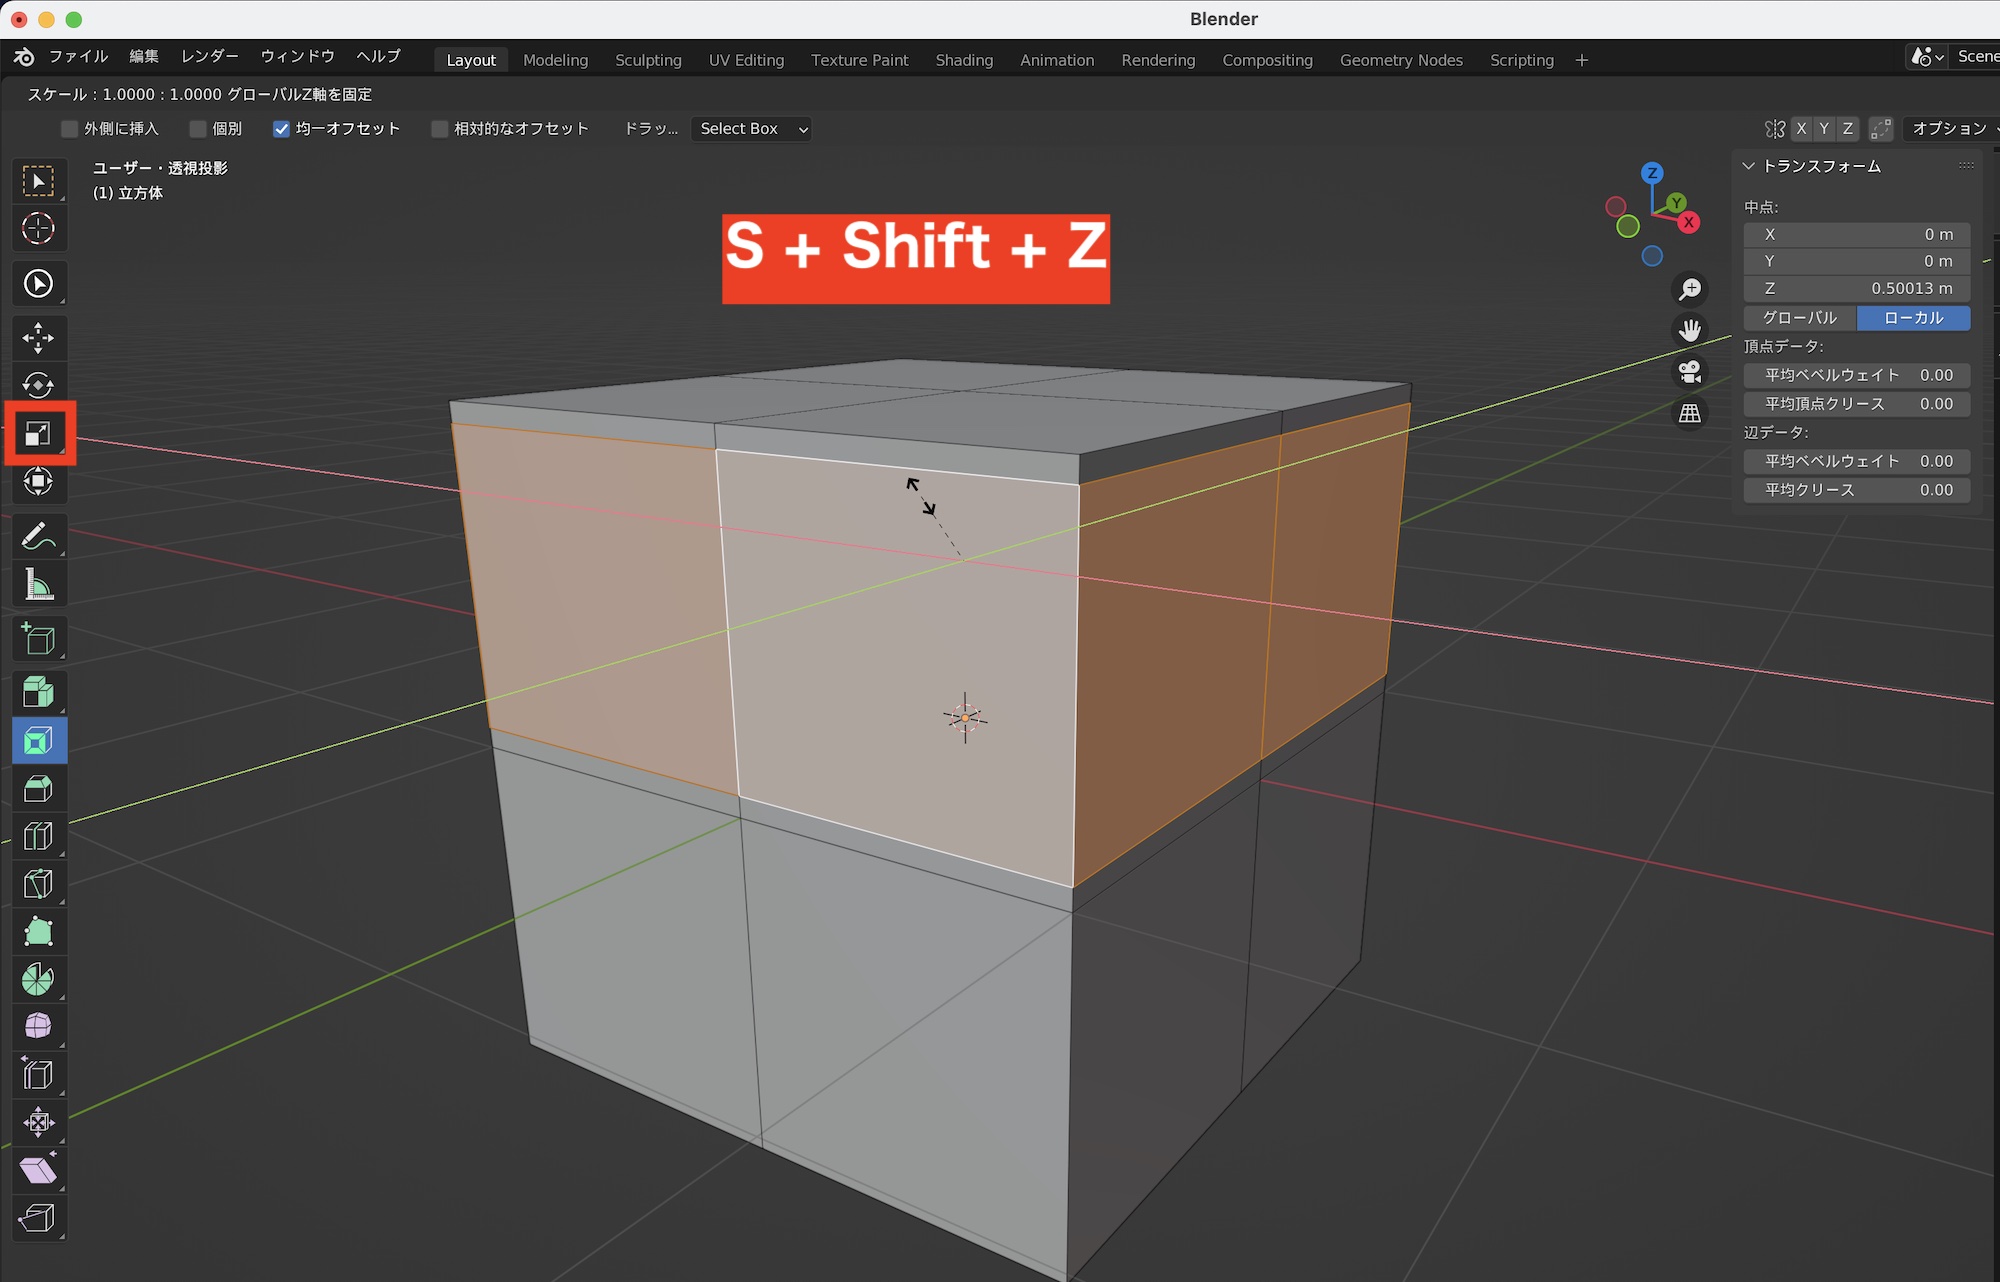This screenshot has width=2000, height=1282.
Task: Activate the Cursor tool
Action: [x=38, y=229]
